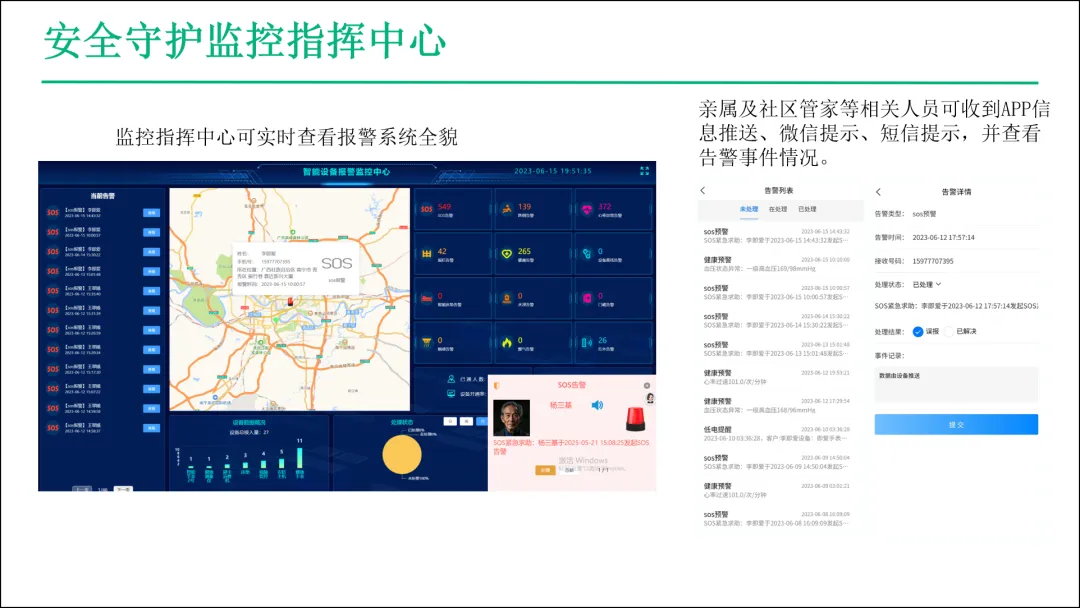The height and width of the screenshot is (608, 1080).
Task: Click the SOS info popup on map
Action: tap(295, 269)
